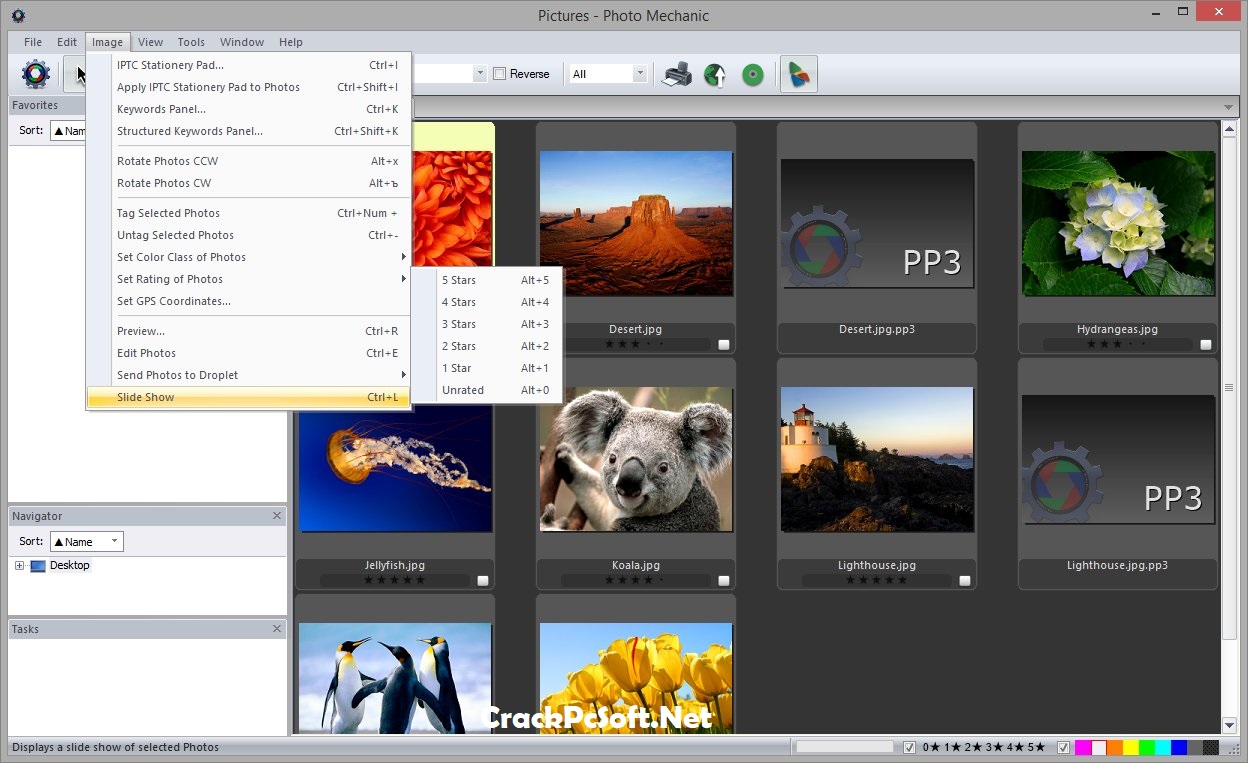The image size is (1248, 763).
Task: Select Unrated in rating submenu
Action: (x=487, y=390)
